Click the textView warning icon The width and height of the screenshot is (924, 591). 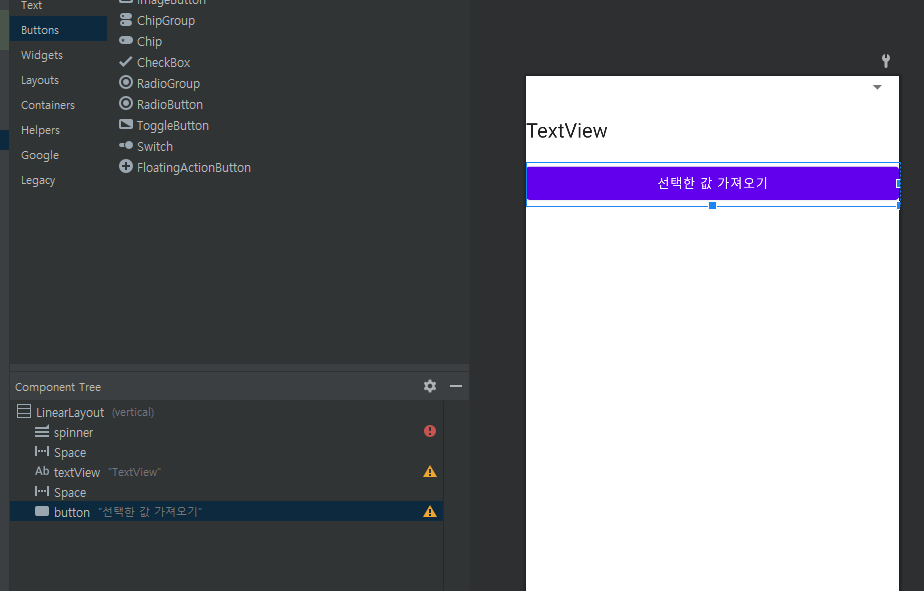pos(430,471)
